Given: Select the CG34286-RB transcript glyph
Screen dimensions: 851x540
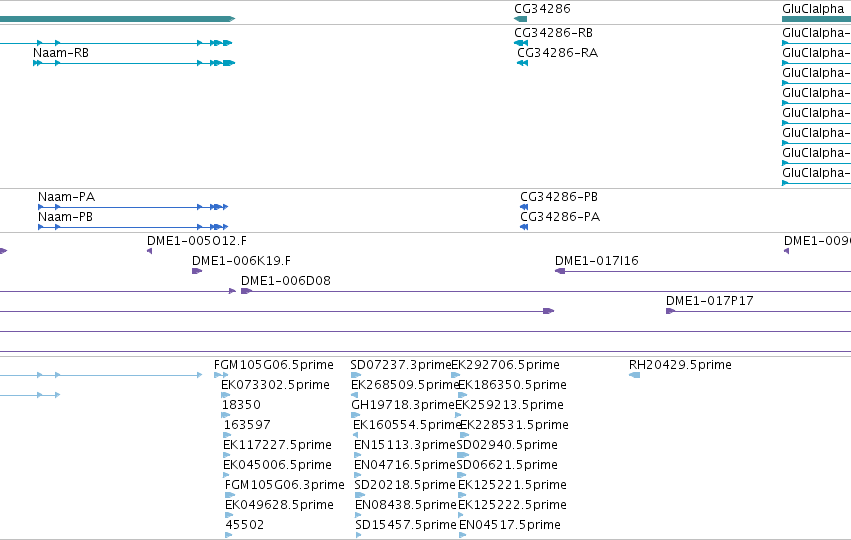Looking at the screenshot, I should (521, 43).
